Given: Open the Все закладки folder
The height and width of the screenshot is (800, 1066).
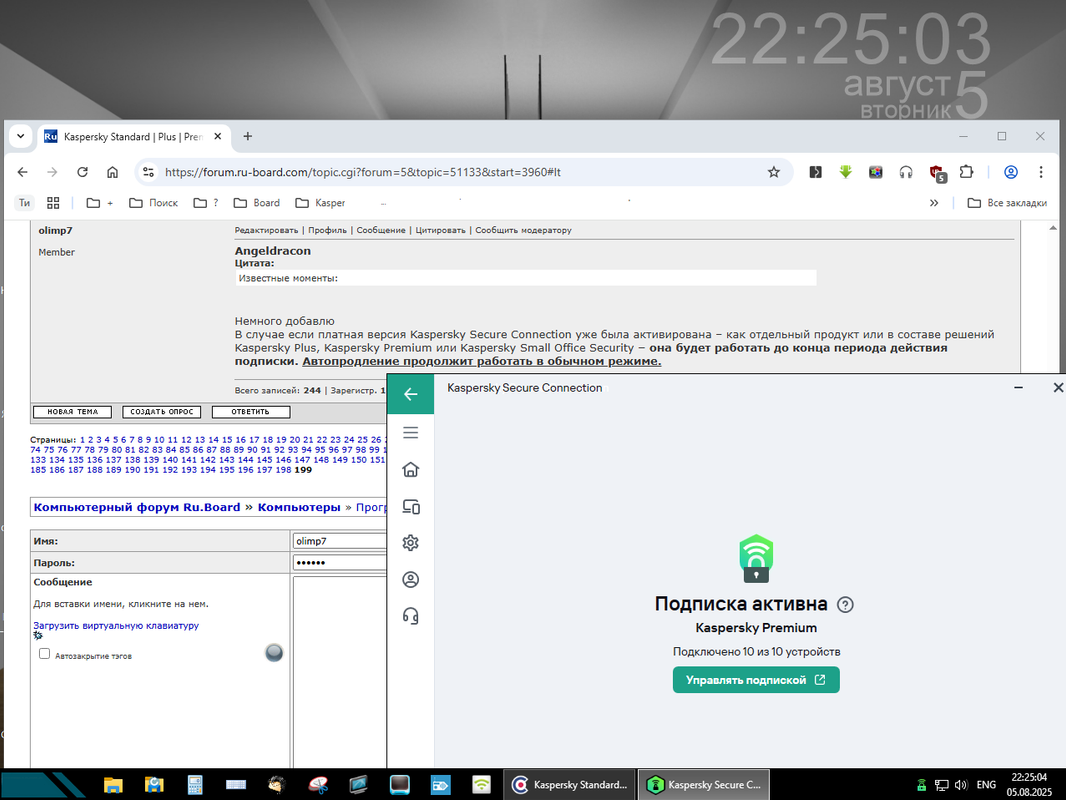Looking at the screenshot, I should (1007, 203).
